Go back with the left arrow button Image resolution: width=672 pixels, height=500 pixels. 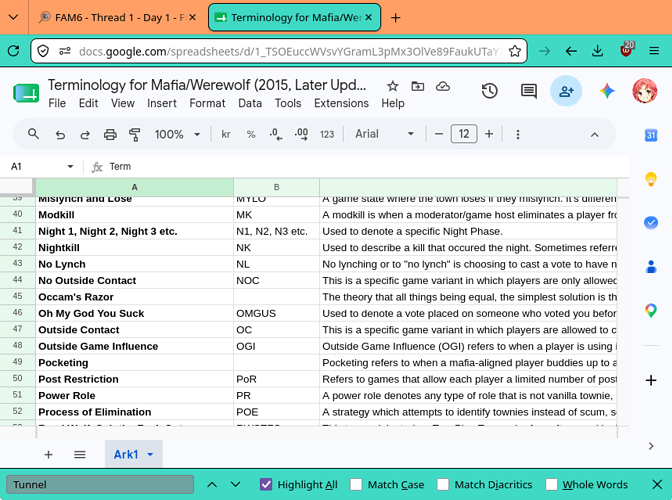coord(571,51)
